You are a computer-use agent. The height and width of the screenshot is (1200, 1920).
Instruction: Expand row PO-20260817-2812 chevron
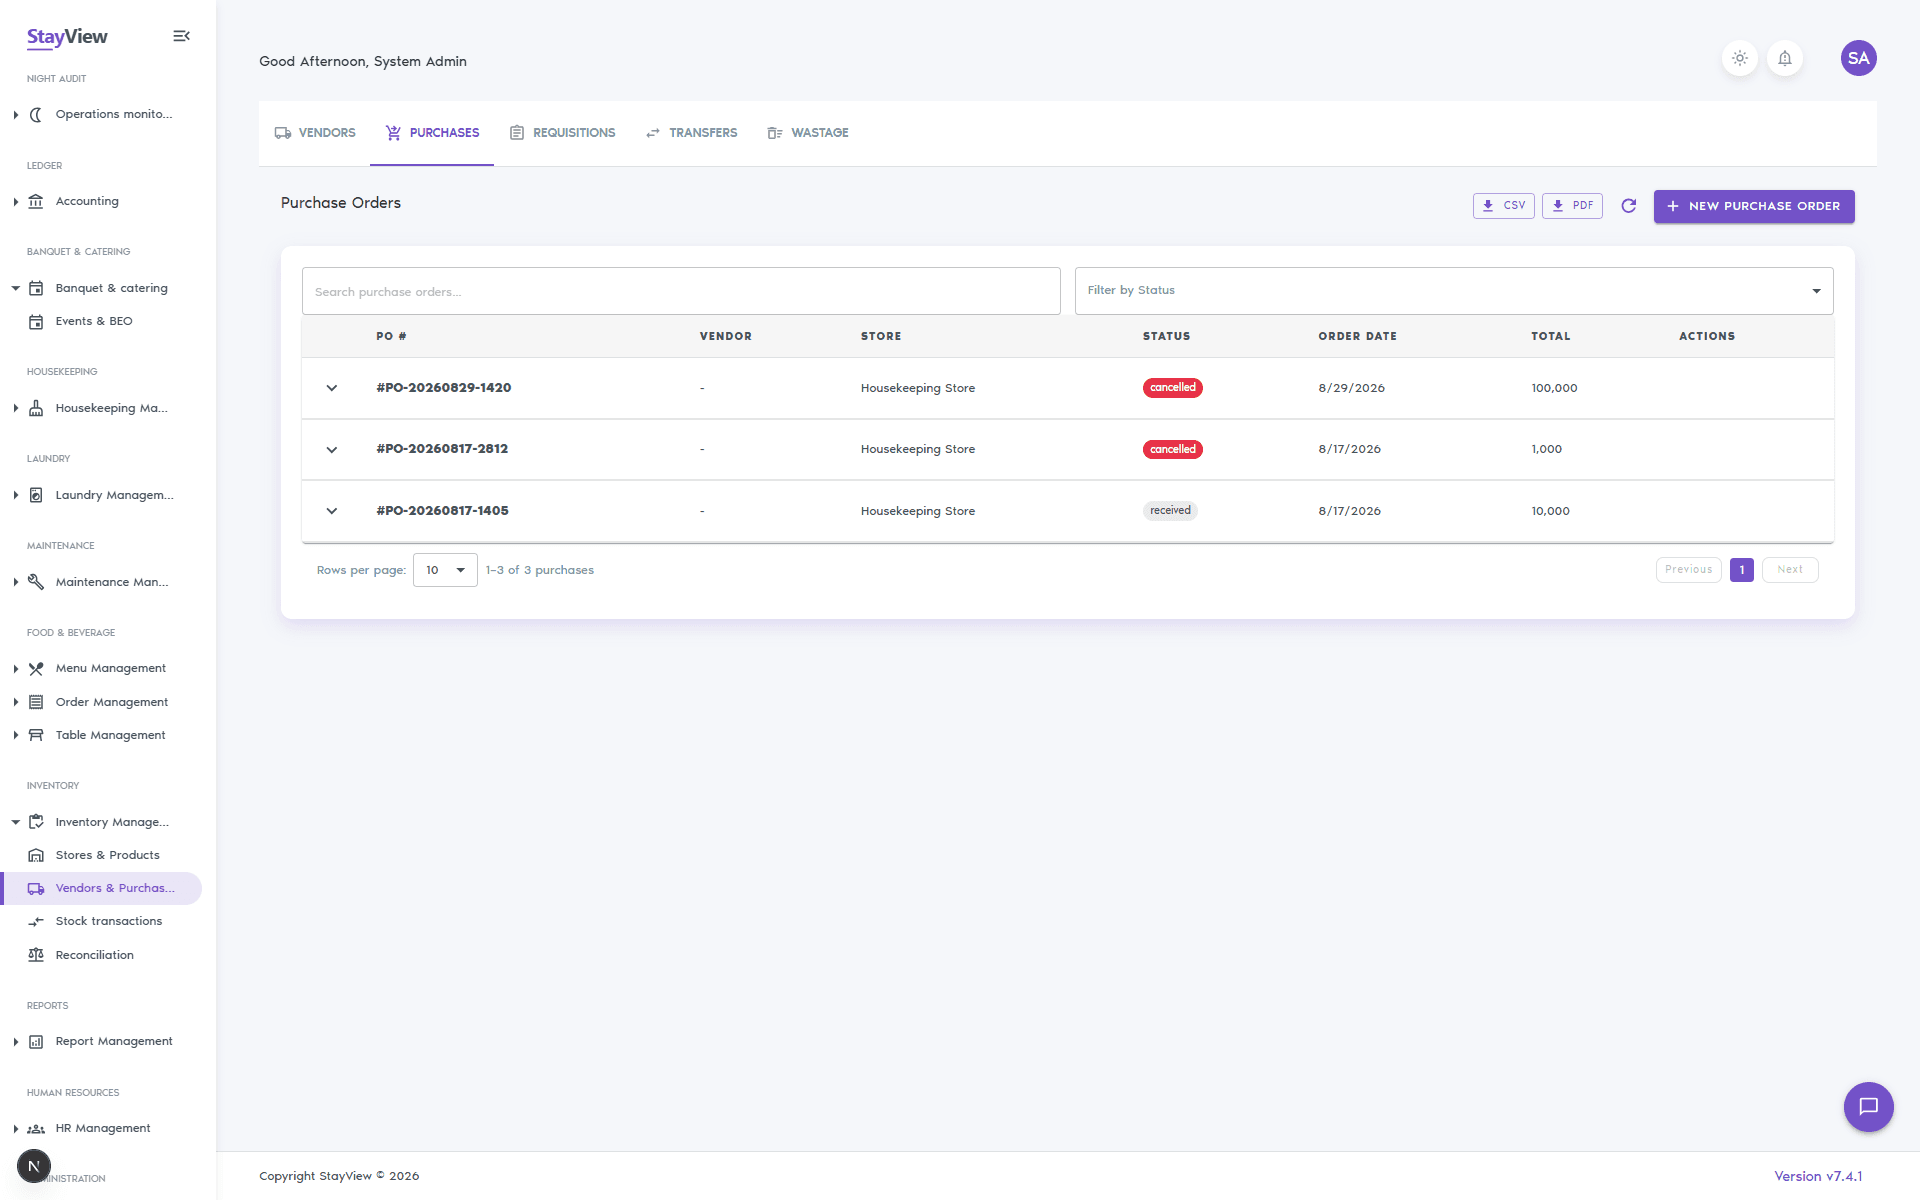point(332,450)
